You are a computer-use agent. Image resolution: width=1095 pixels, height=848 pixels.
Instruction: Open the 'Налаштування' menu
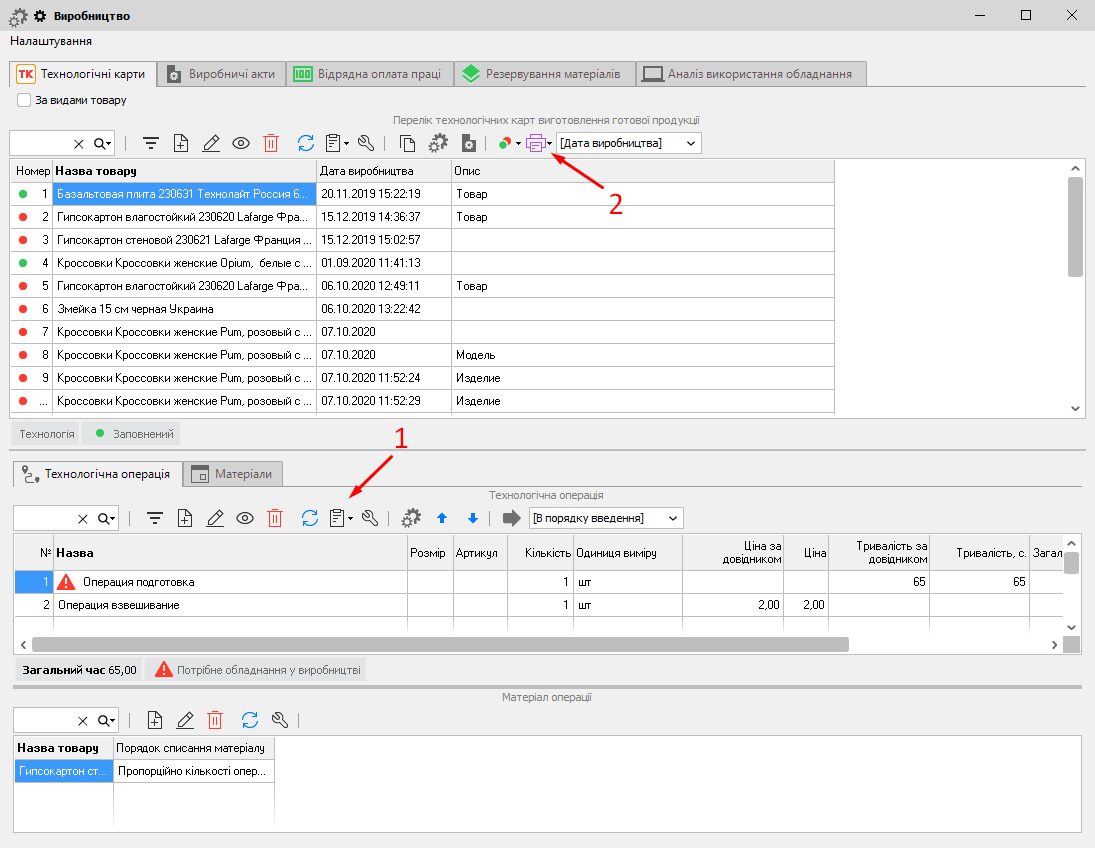[51, 41]
